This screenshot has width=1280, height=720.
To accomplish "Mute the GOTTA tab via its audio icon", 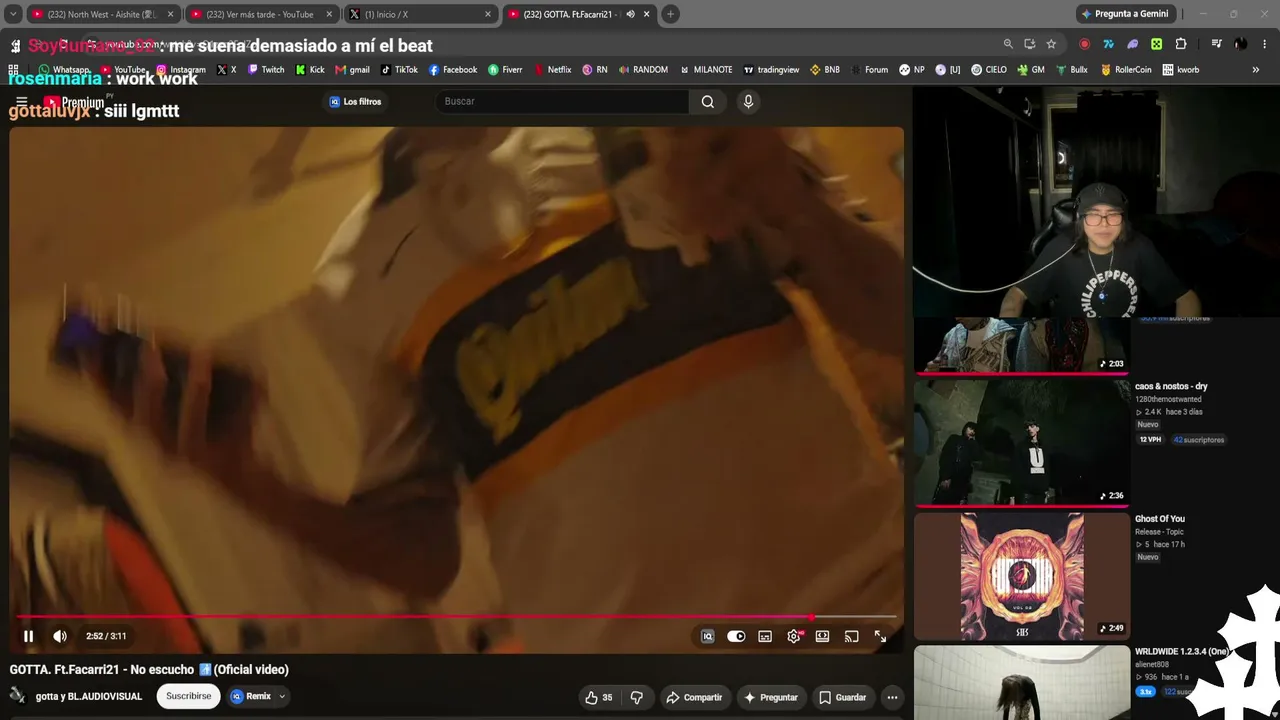I will pos(630,14).
